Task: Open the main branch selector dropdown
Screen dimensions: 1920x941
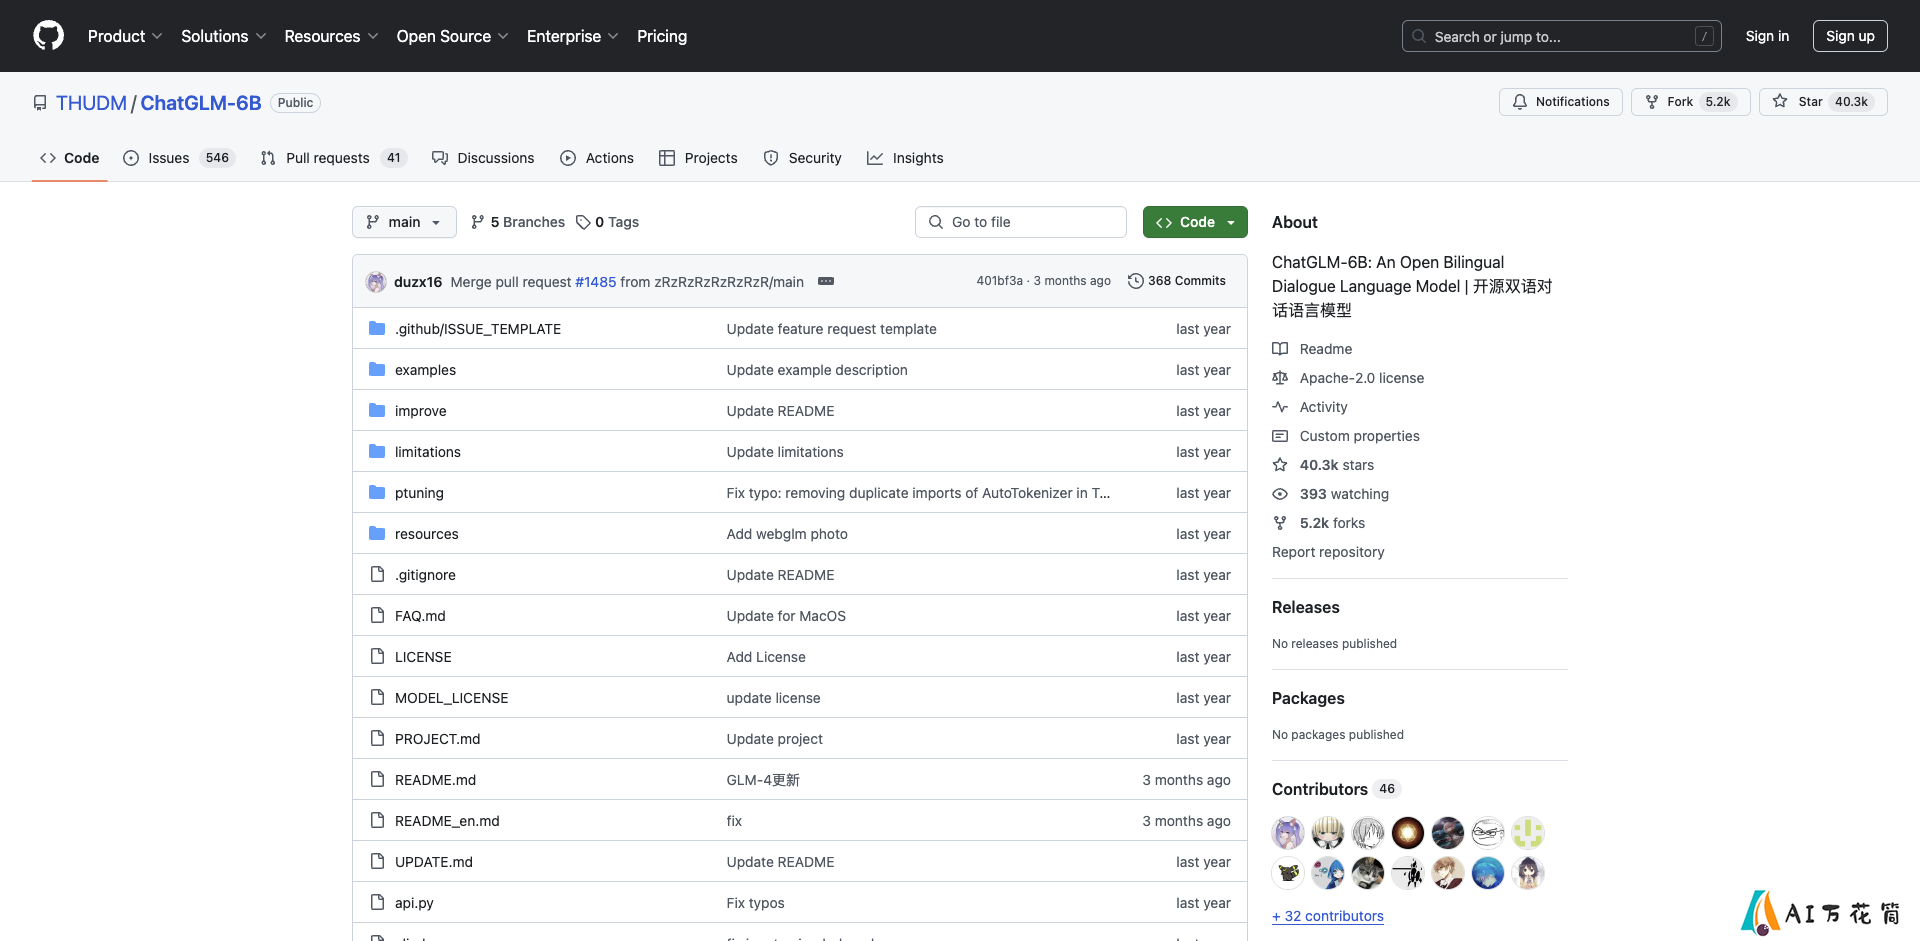Action: [404, 222]
